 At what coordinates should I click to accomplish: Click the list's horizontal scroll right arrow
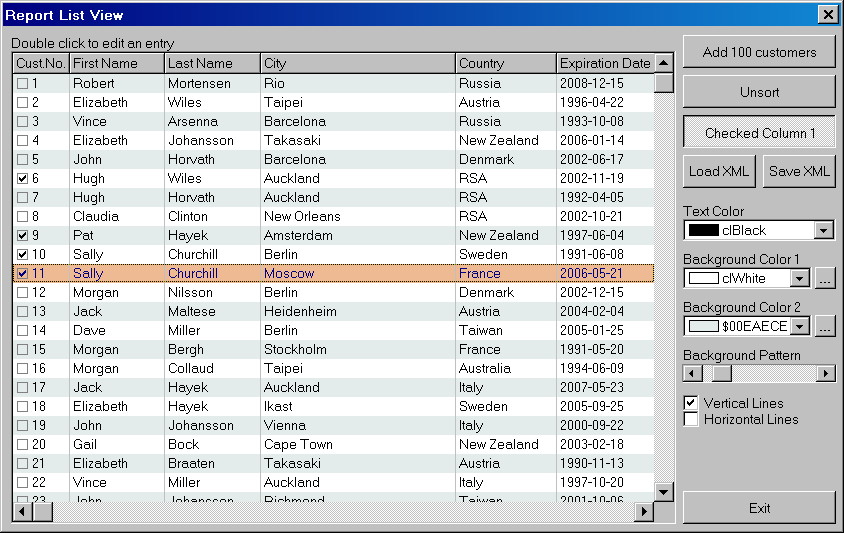[x=644, y=512]
